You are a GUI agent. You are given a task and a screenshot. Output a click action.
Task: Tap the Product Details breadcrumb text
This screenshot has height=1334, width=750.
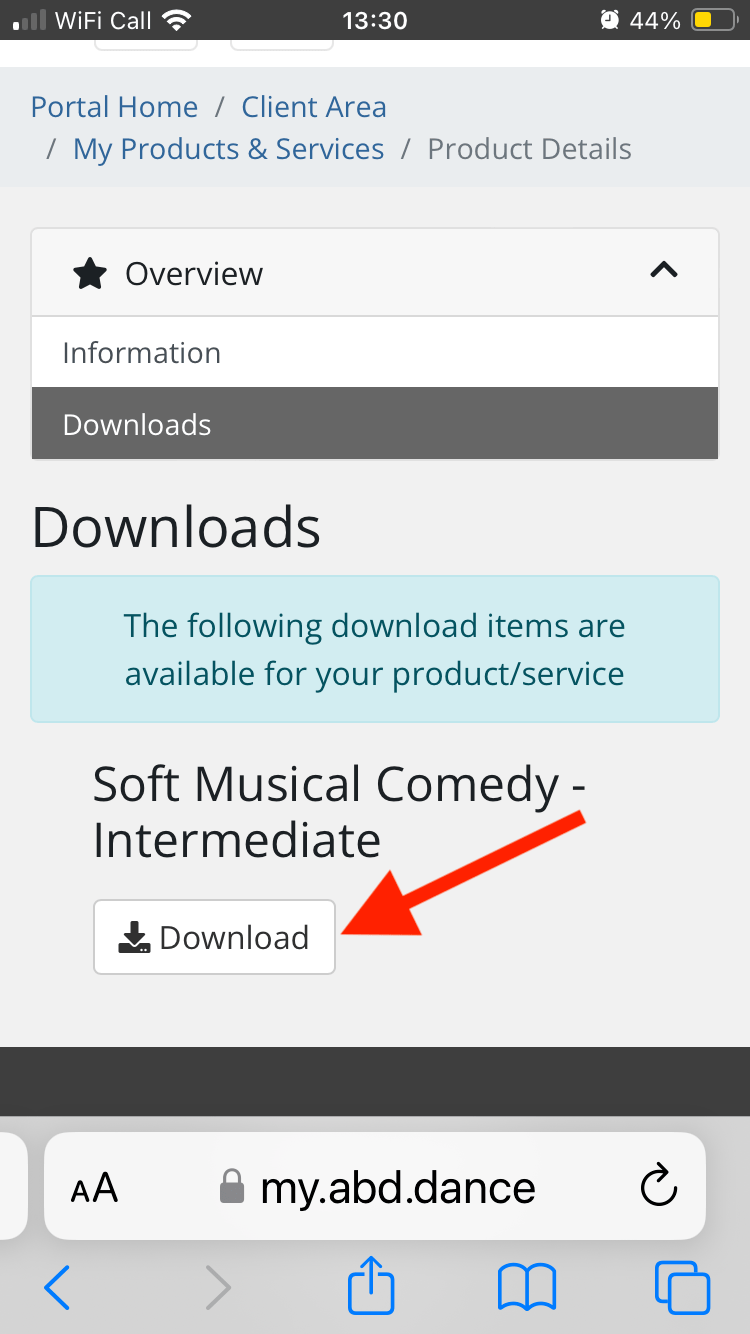[529, 149]
